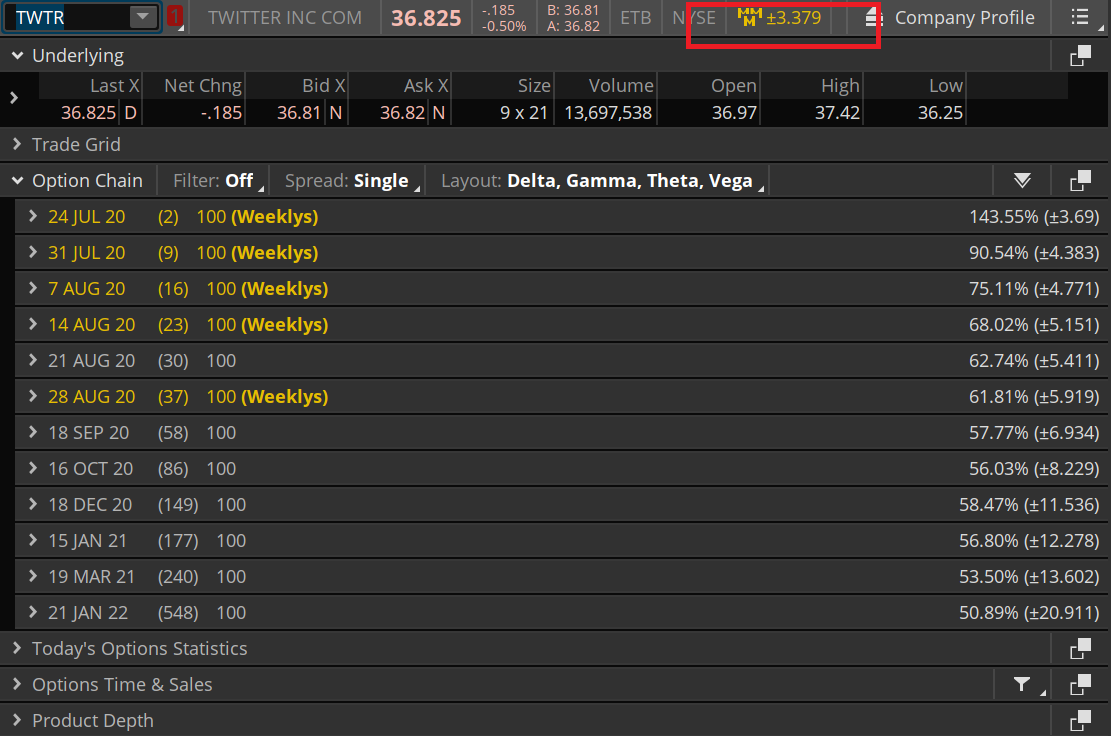Collapse the Underlying section

pyautogui.click(x=18, y=55)
